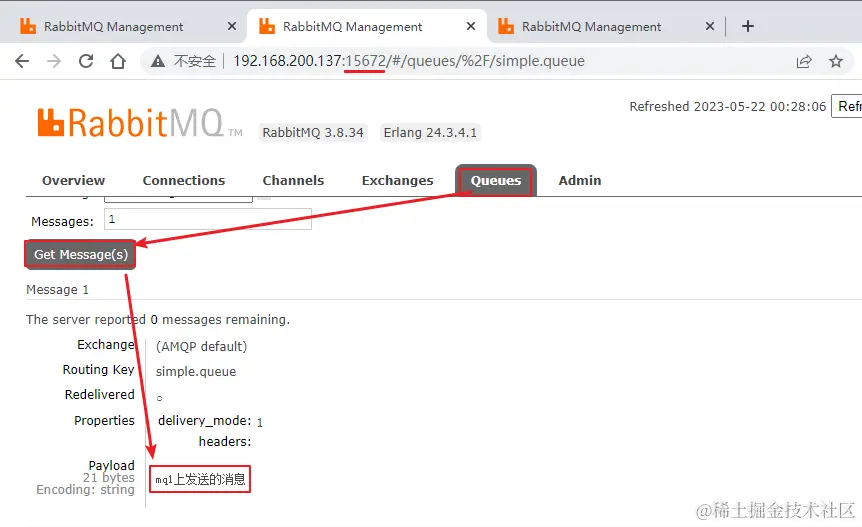
Task: Reload the page with the refresh icon
Action: pos(86,61)
